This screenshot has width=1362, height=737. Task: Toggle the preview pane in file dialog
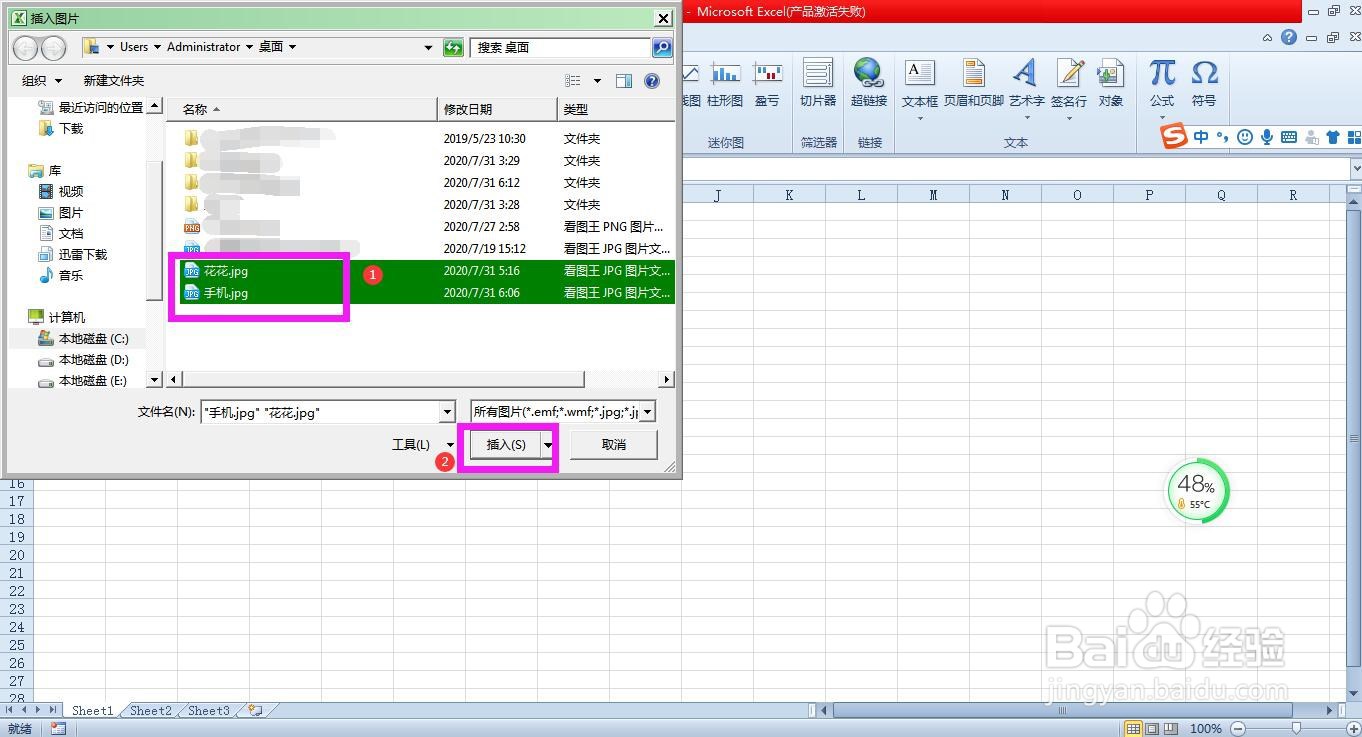pyautogui.click(x=624, y=81)
